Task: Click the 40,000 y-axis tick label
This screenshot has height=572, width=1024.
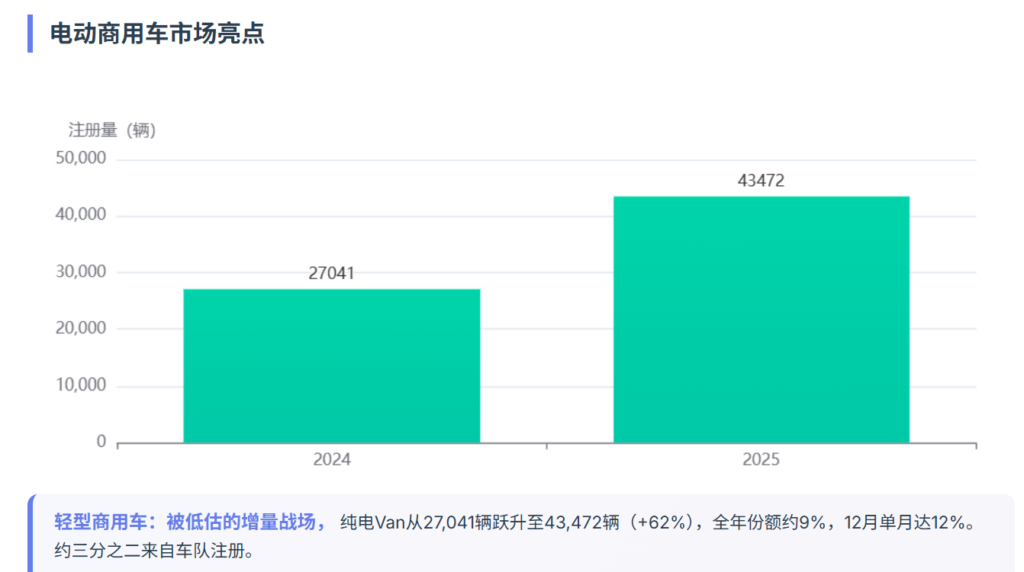Action: pyautogui.click(x=83, y=215)
